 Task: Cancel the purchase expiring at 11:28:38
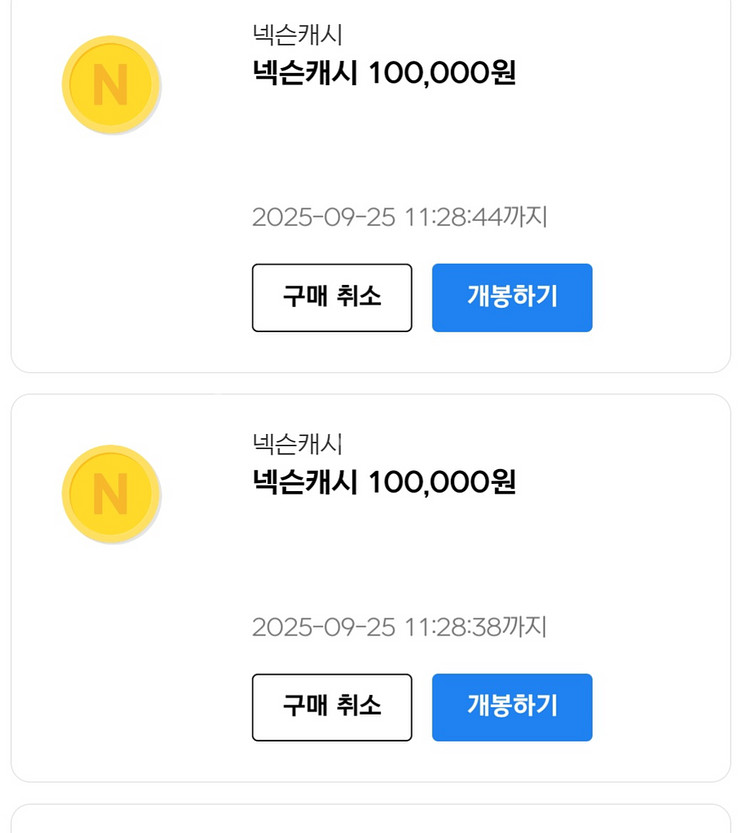(x=332, y=707)
